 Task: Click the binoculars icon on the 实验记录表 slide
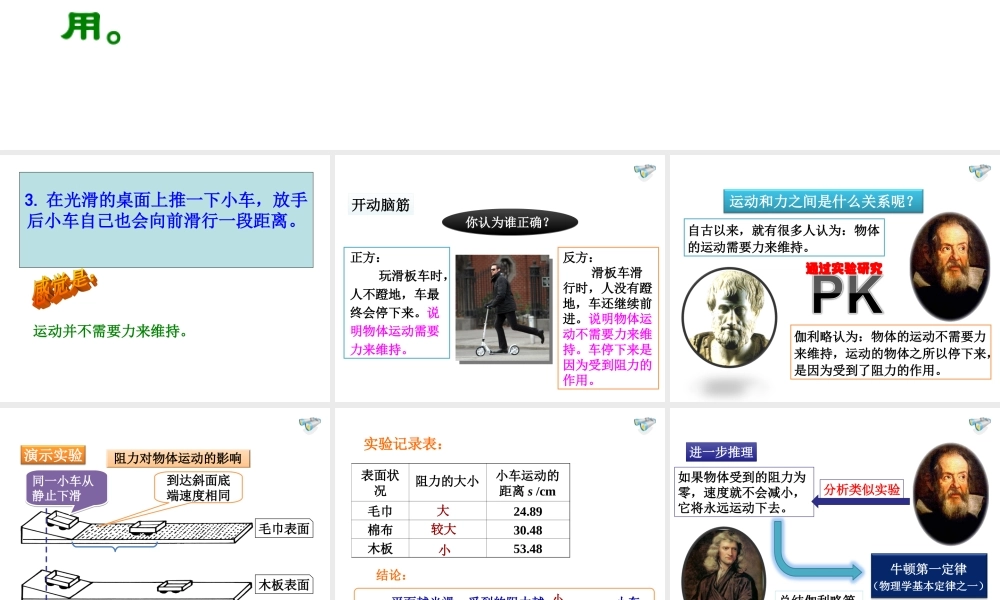tap(644, 424)
